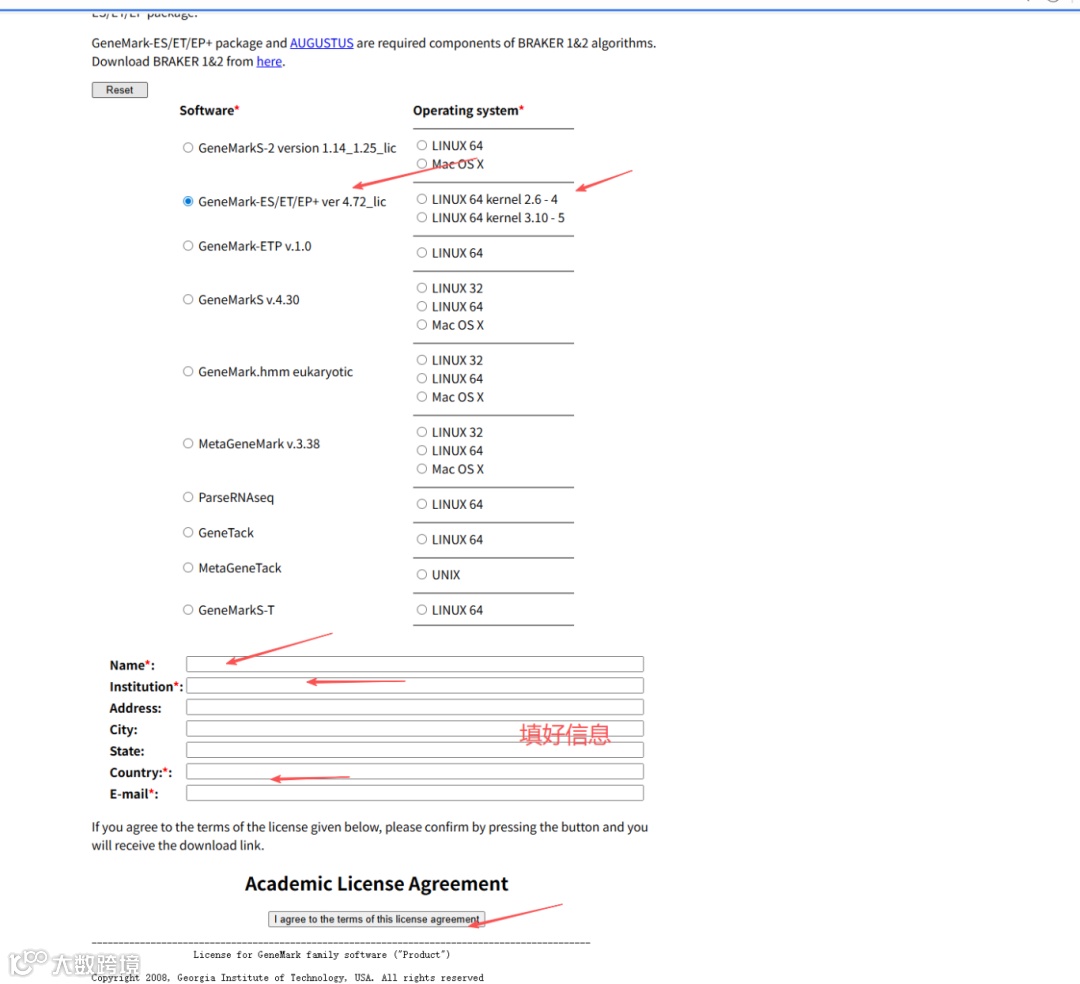Choose LINUX 64 for GeneMarkS-T

(422, 609)
